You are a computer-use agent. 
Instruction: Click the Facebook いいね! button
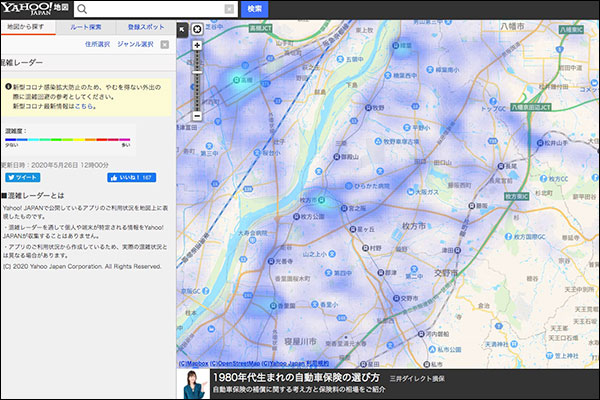131,177
